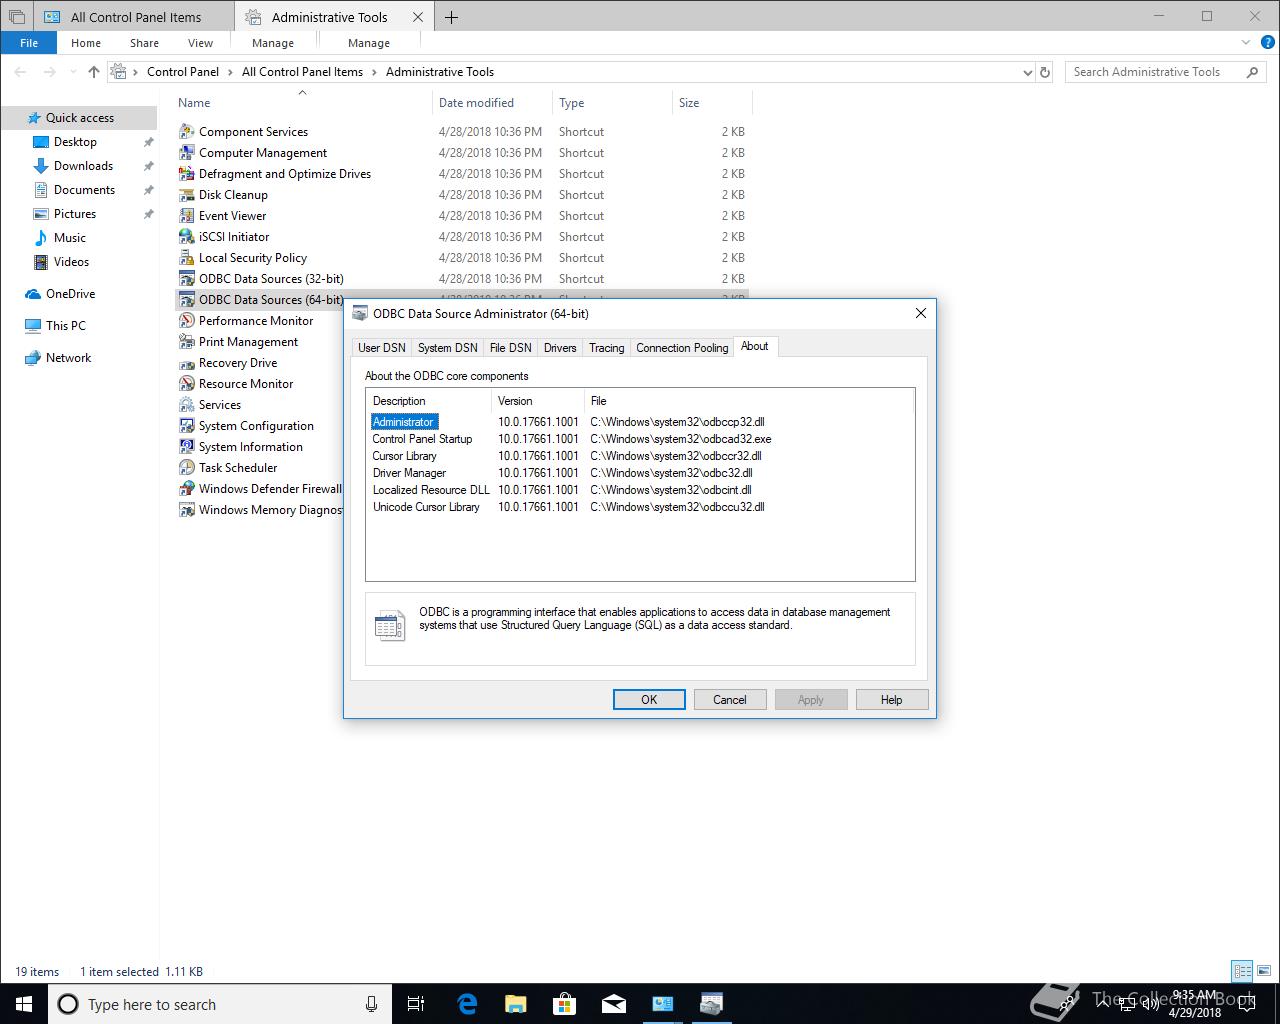The image size is (1280, 1024).
Task: Select iSCSI Initiator icon
Action: [x=186, y=236]
